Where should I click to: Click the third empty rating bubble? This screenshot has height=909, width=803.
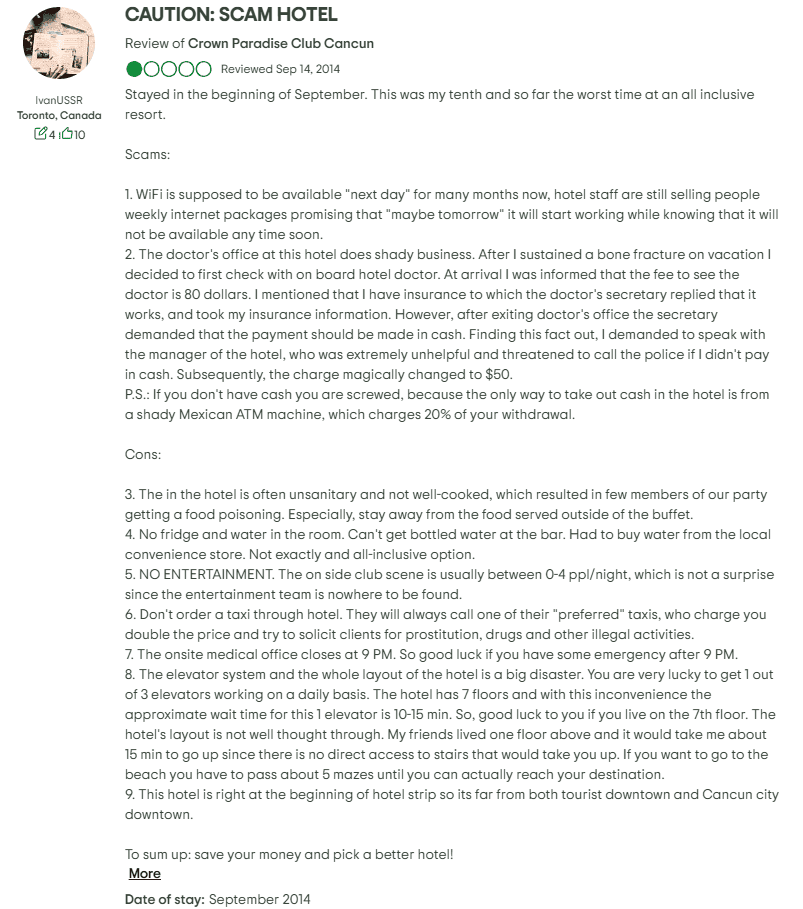point(169,69)
